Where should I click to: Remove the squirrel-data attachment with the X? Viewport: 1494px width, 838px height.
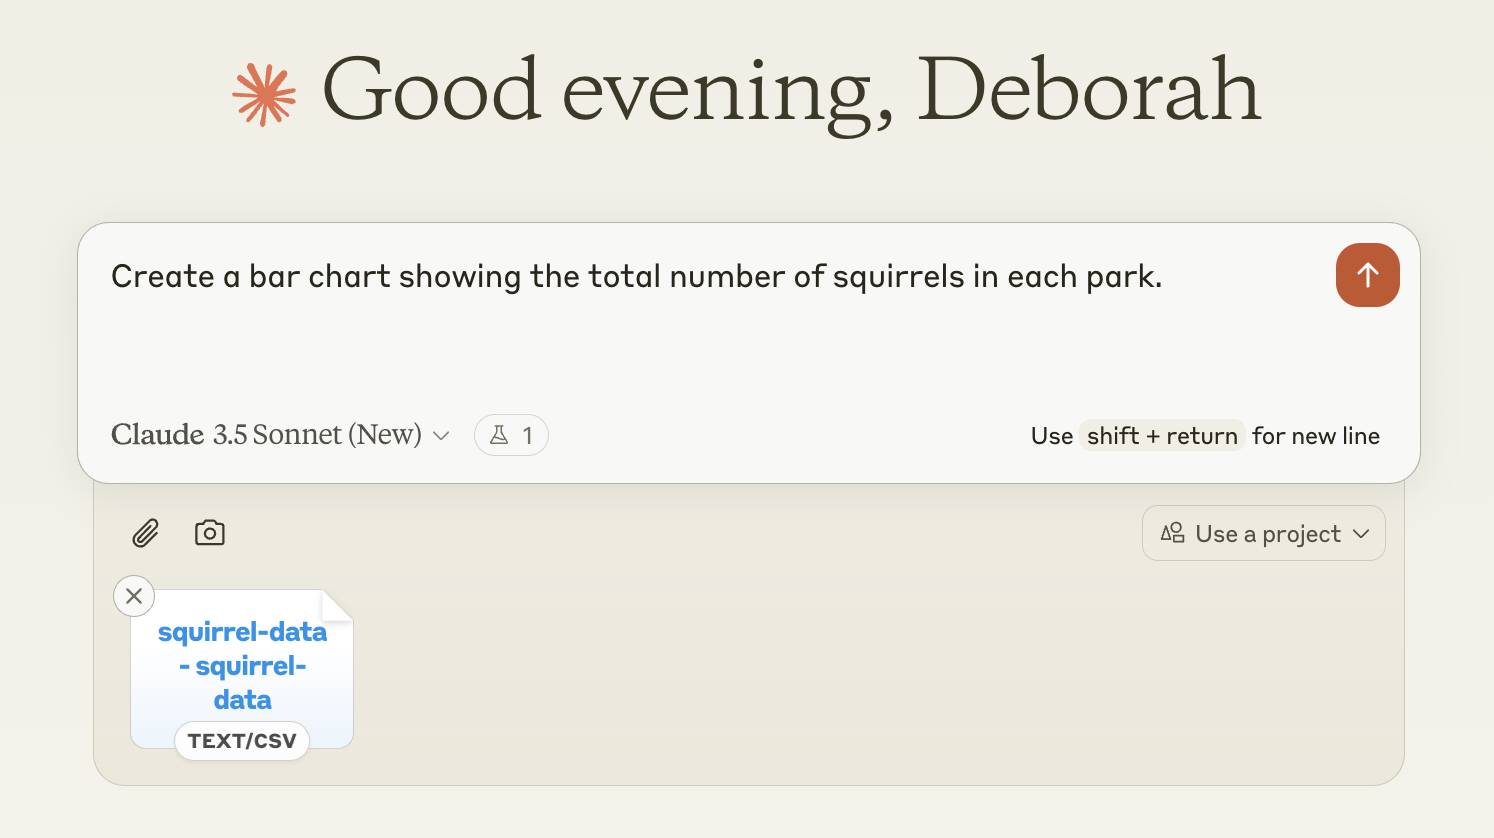coord(134,596)
